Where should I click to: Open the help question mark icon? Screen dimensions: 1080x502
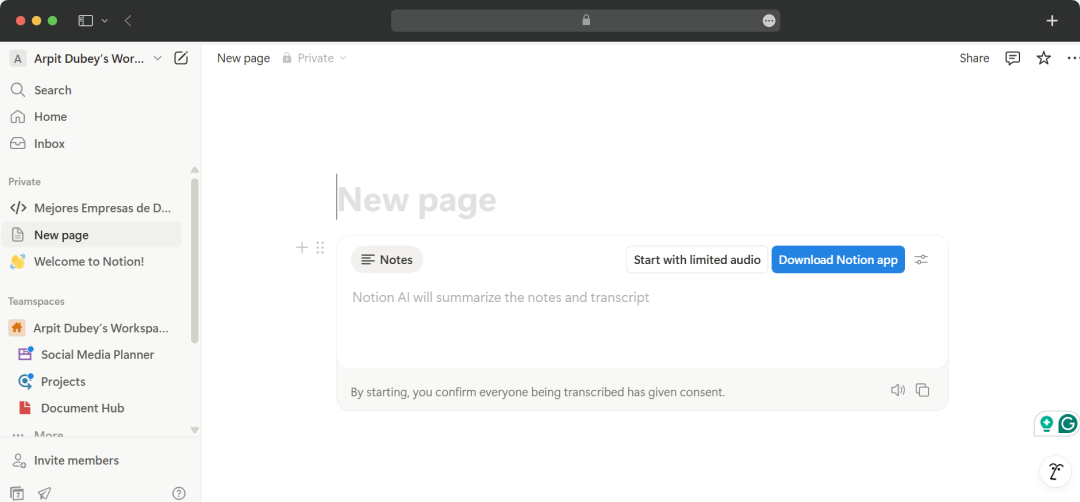coord(179,493)
